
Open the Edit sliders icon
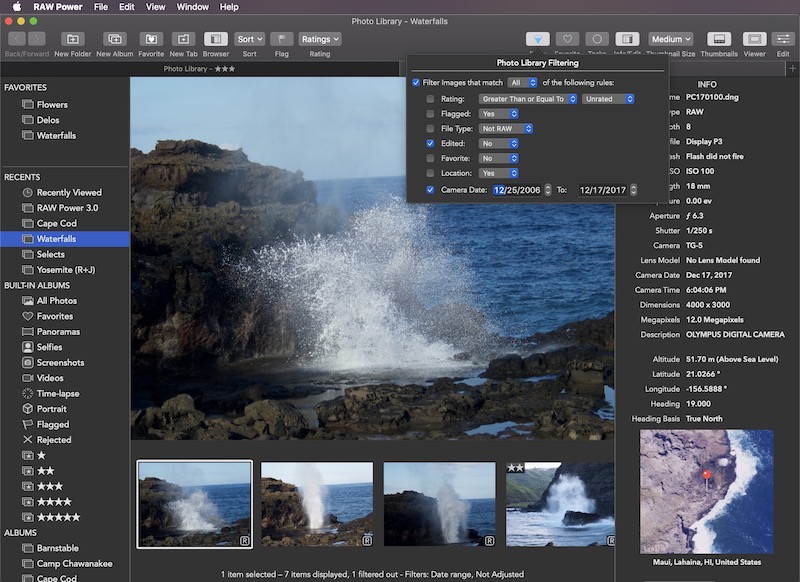pyautogui.click(x=783, y=39)
